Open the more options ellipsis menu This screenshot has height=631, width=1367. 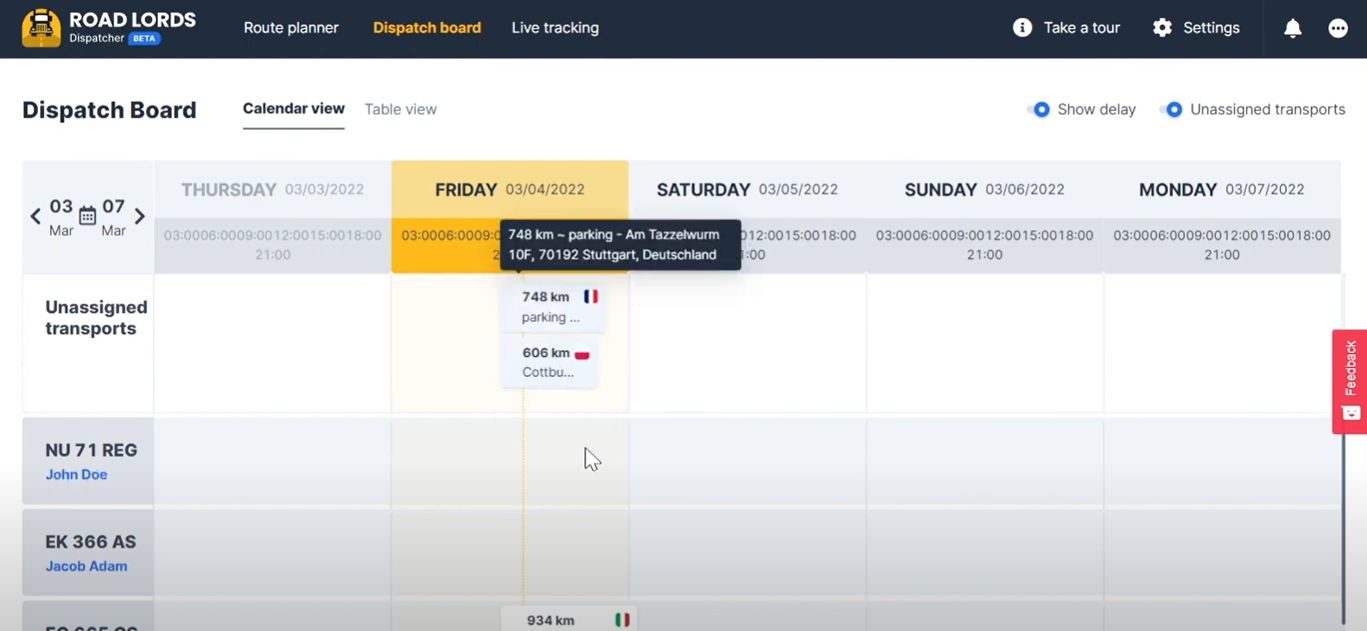[x=1337, y=27]
